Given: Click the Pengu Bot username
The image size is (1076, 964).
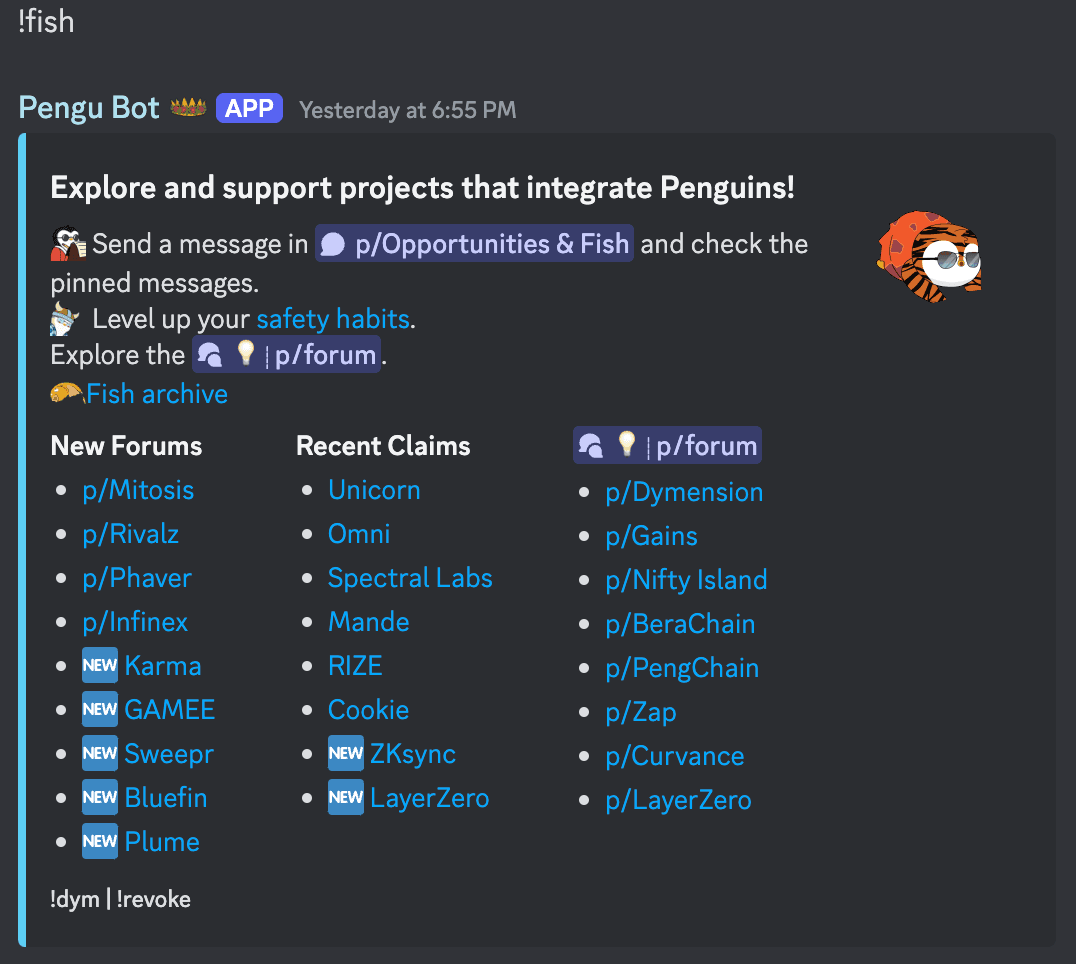Looking at the screenshot, I should pos(89,108).
